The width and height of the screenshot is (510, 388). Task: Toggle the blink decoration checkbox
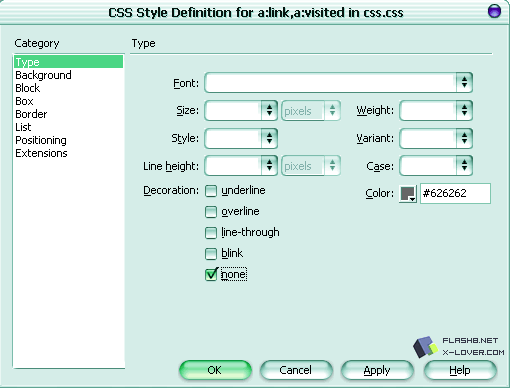pyautogui.click(x=211, y=254)
